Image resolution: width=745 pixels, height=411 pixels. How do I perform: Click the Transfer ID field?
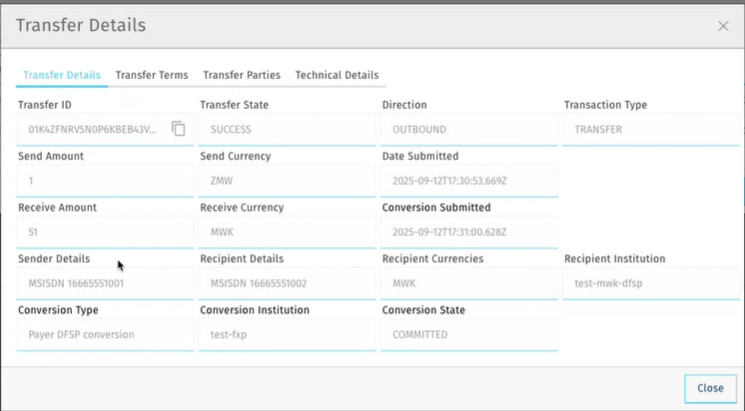pyautogui.click(x=92, y=129)
